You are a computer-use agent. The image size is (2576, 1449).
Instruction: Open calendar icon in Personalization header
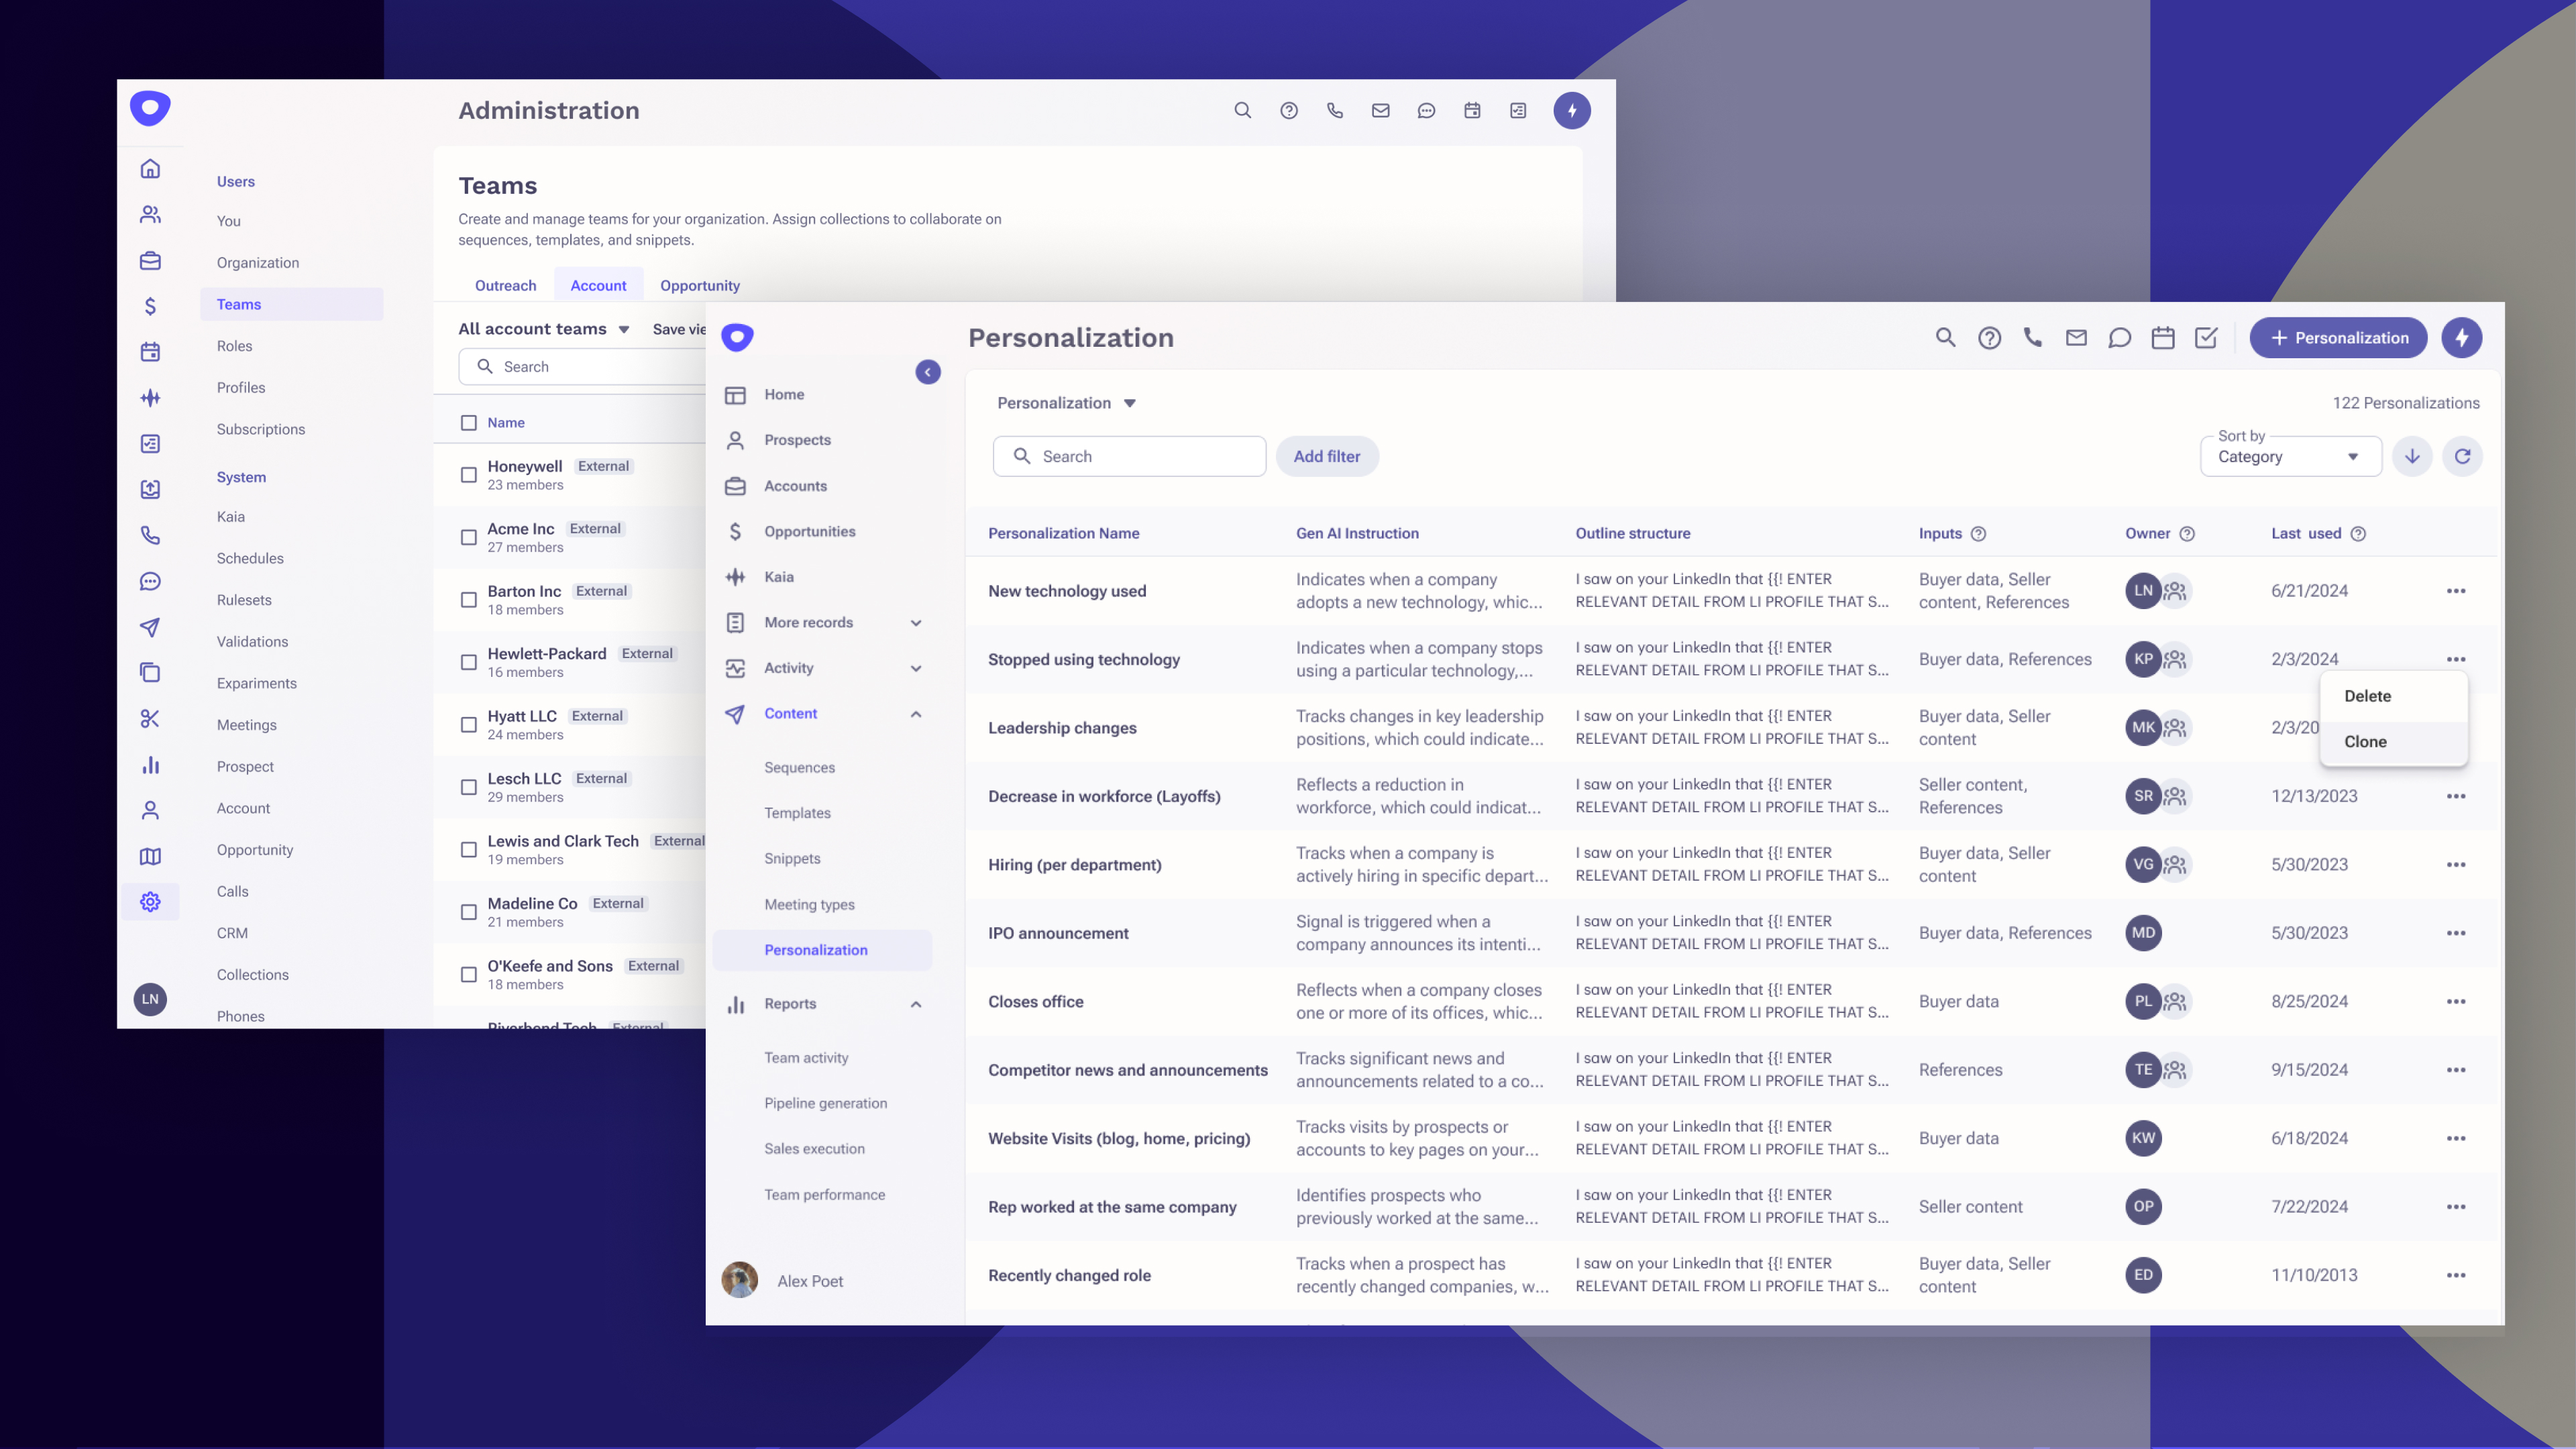click(x=2163, y=338)
